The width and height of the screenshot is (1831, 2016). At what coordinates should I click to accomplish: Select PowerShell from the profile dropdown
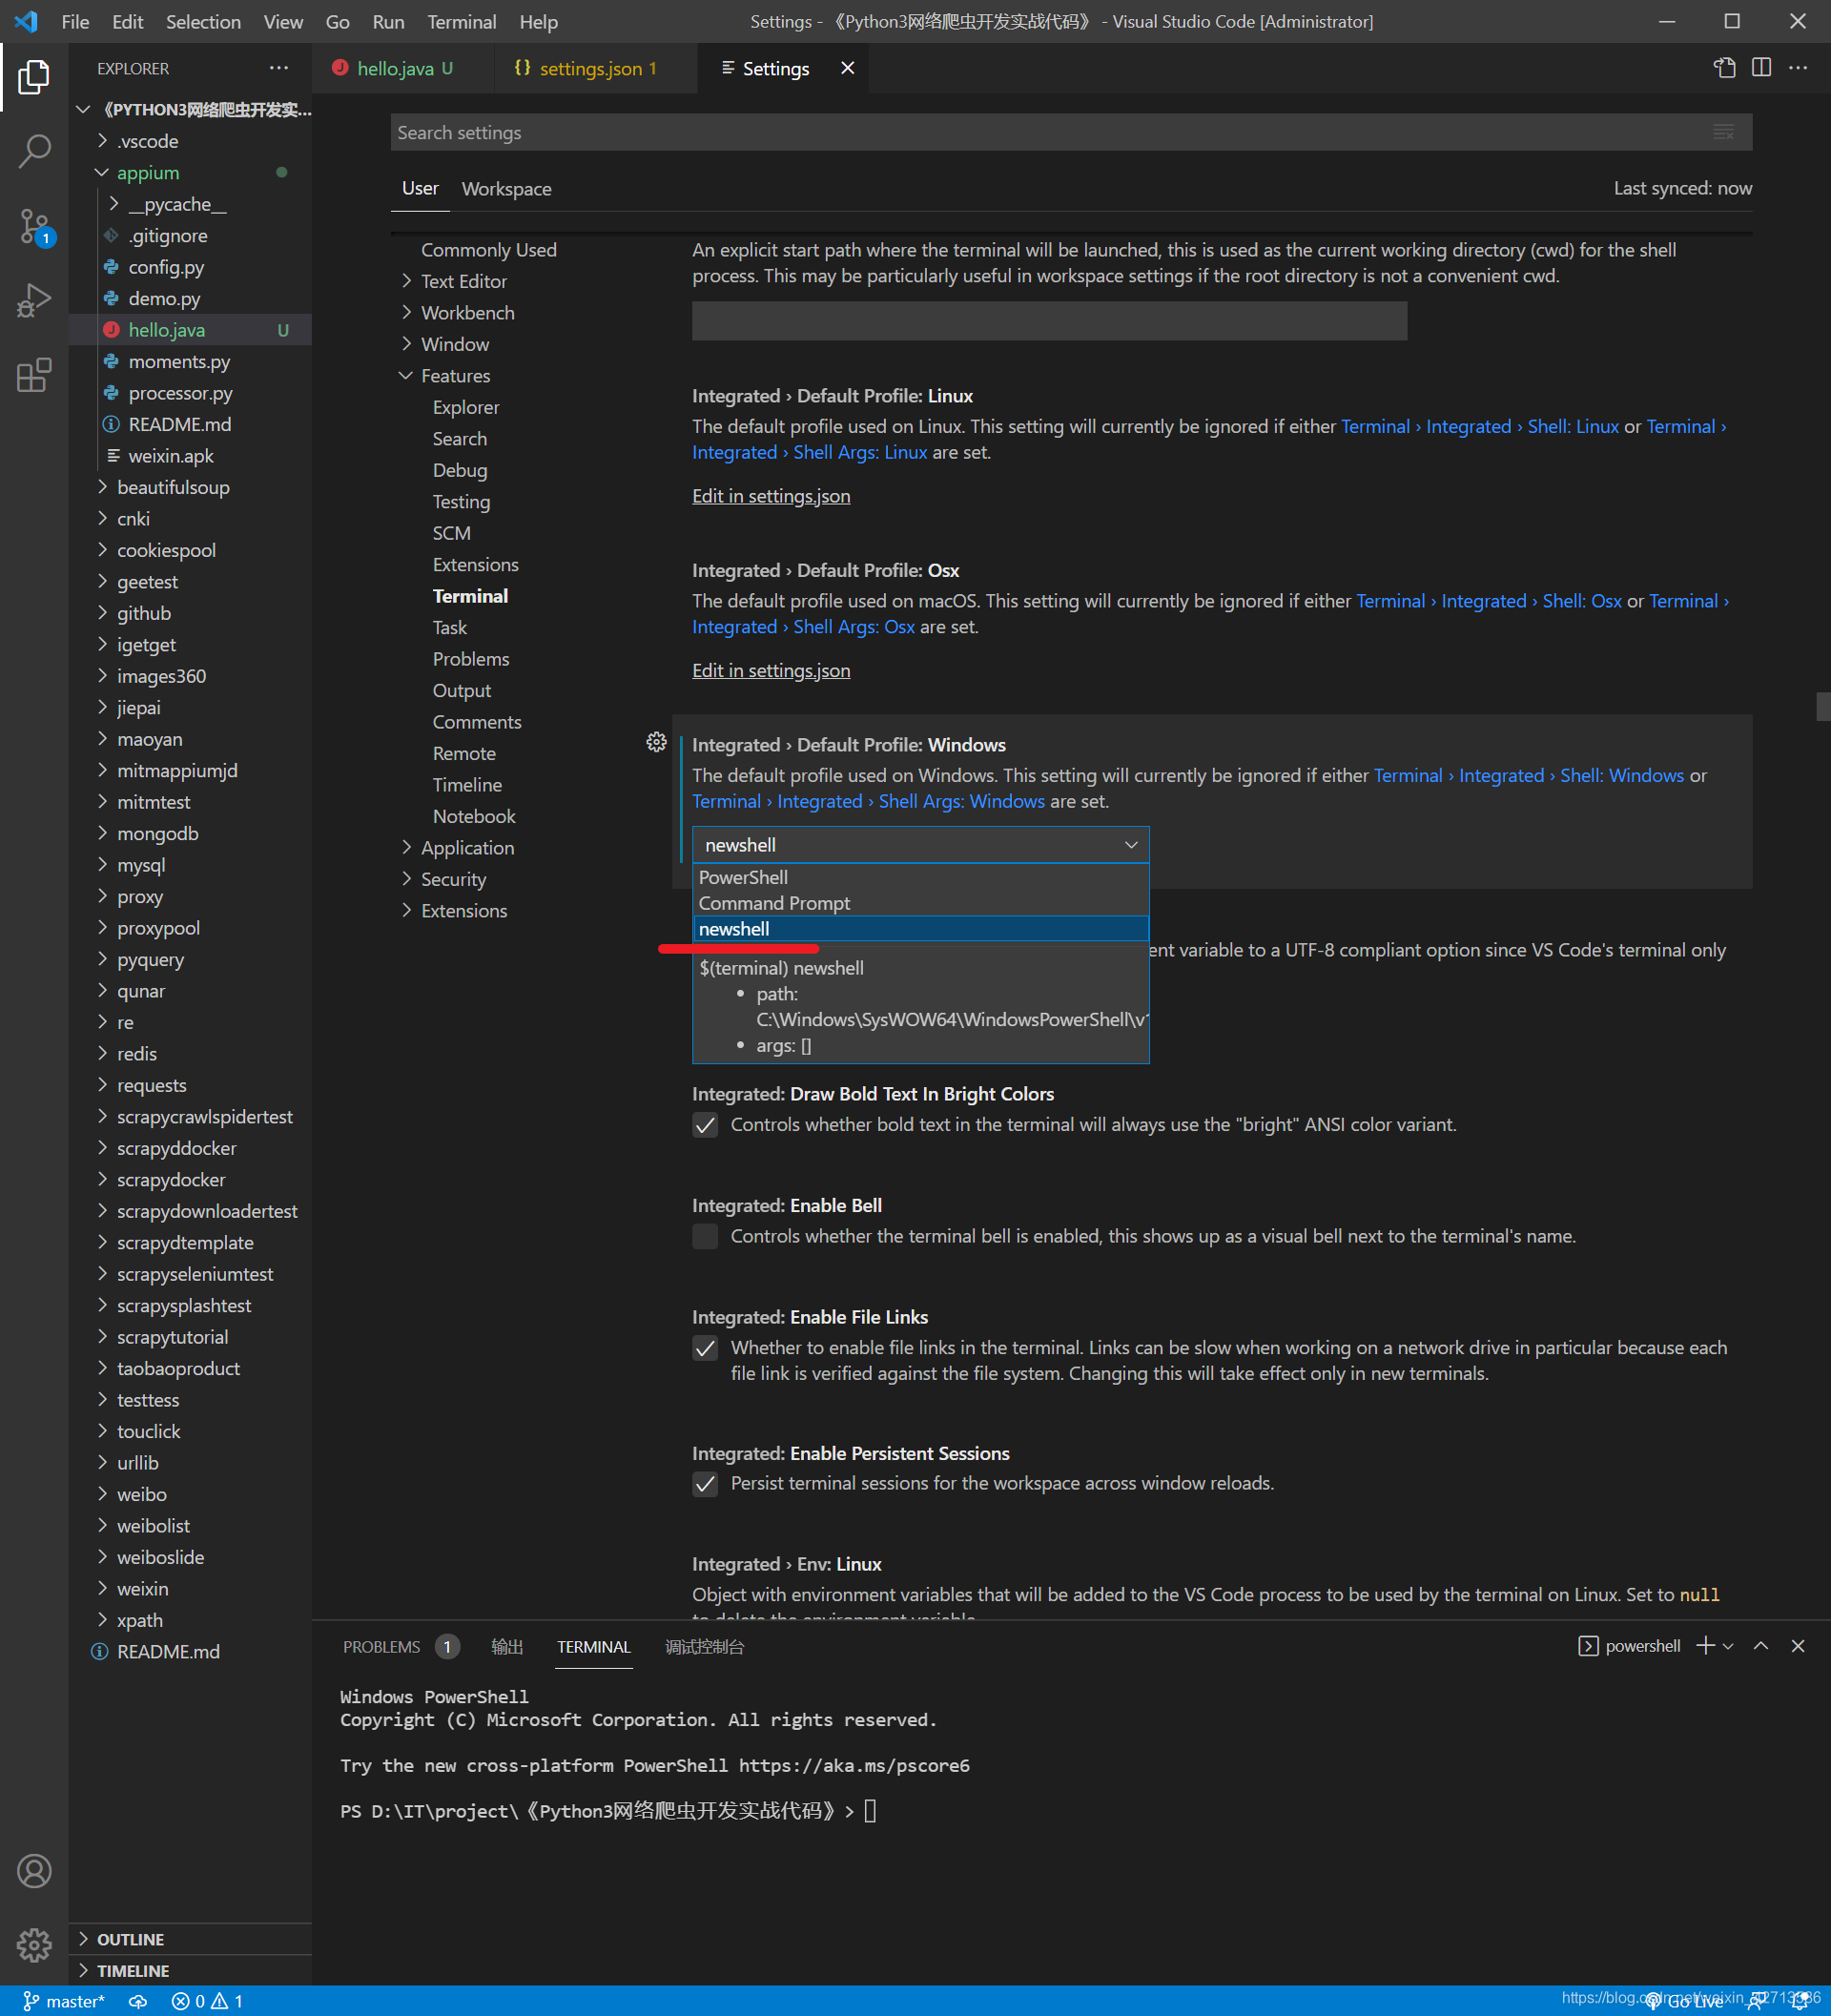743,877
